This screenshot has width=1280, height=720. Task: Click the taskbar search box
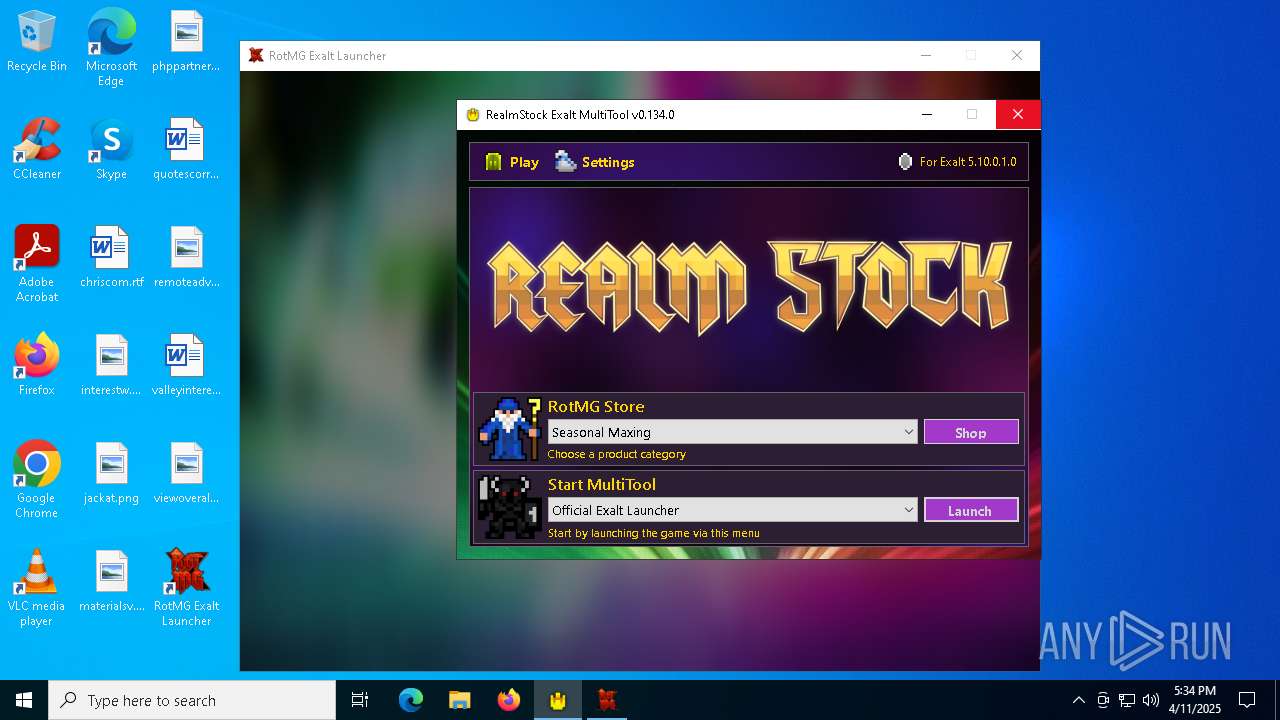tap(192, 700)
